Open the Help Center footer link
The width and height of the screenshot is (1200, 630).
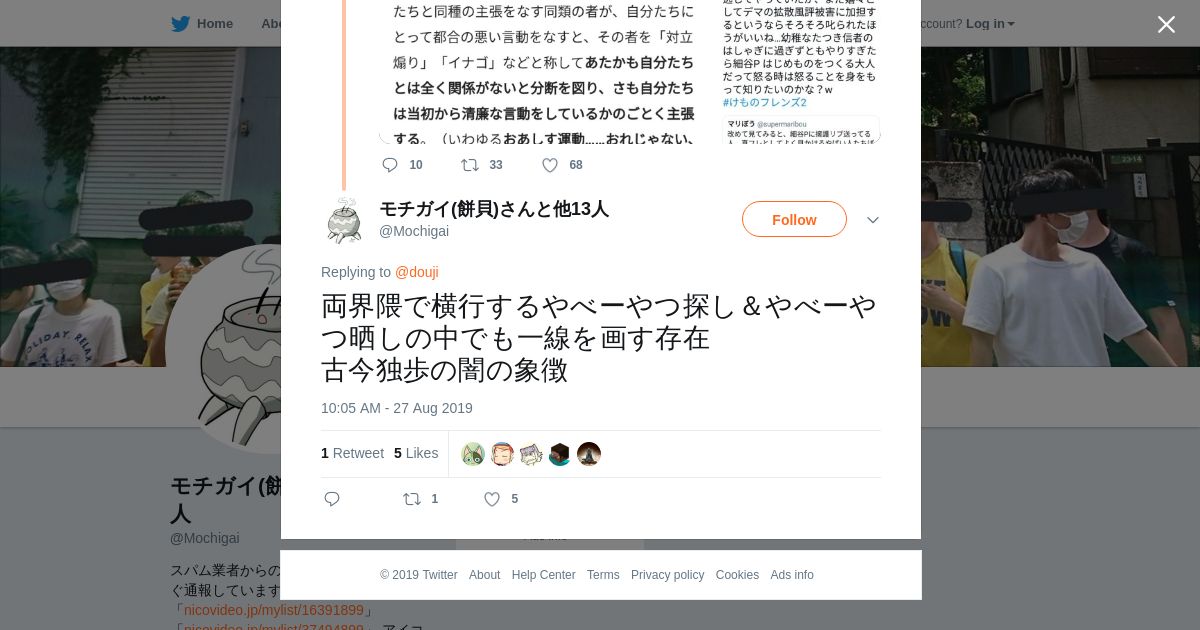coord(543,575)
